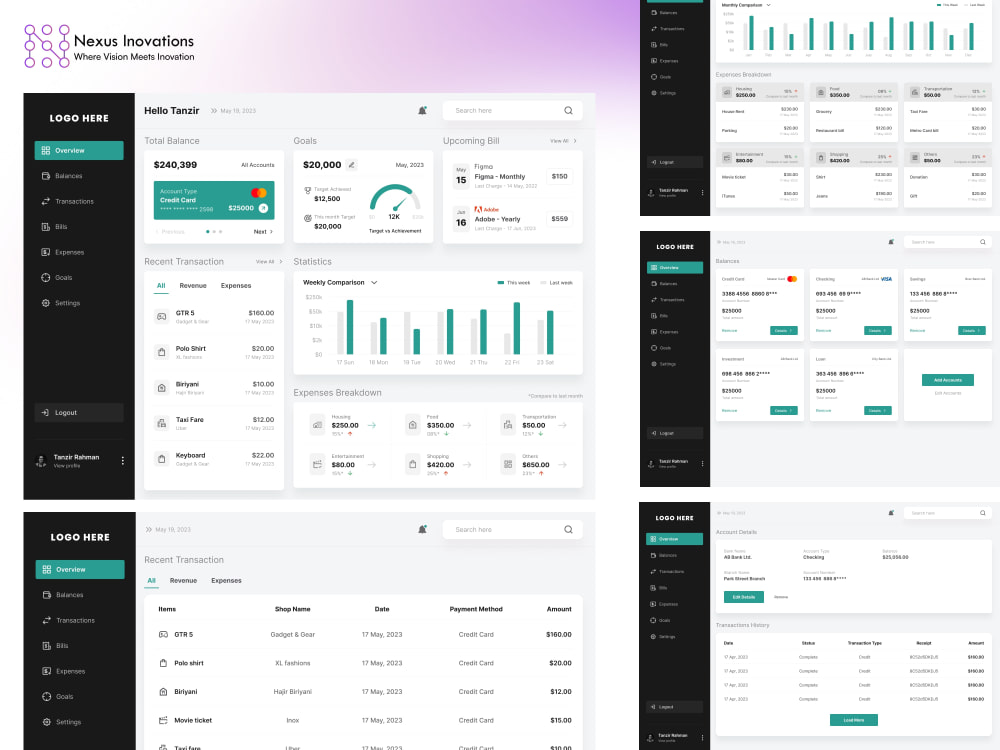Click the Housing category icon in Expenses Breakdown
The image size is (1000, 750).
pos(317,425)
